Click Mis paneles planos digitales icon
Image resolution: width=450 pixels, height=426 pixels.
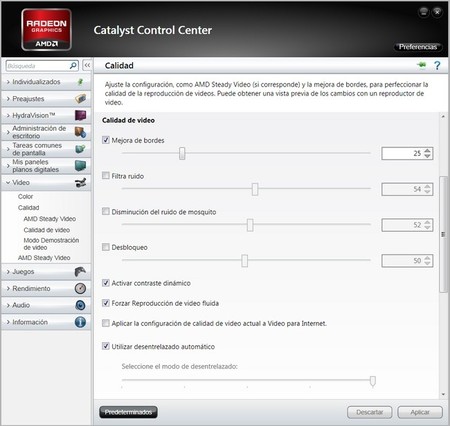tap(80, 166)
